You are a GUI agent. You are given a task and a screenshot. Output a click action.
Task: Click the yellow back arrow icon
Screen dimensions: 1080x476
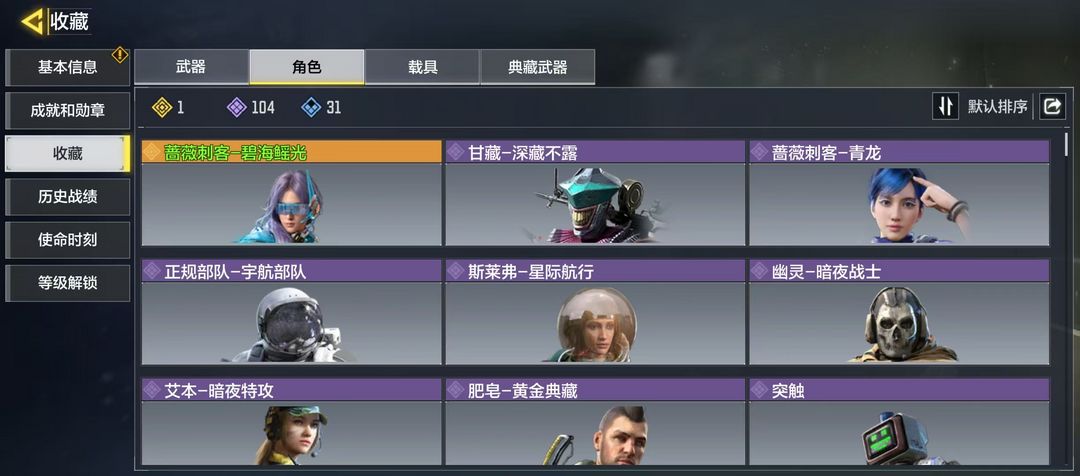[x=32, y=22]
